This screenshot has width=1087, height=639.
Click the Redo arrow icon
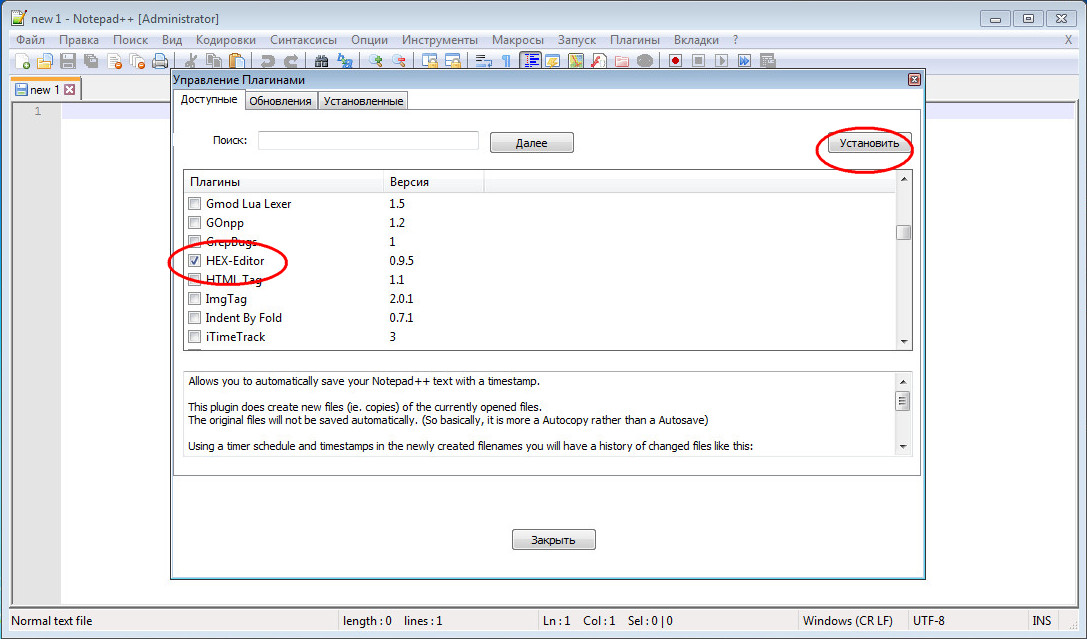click(291, 61)
